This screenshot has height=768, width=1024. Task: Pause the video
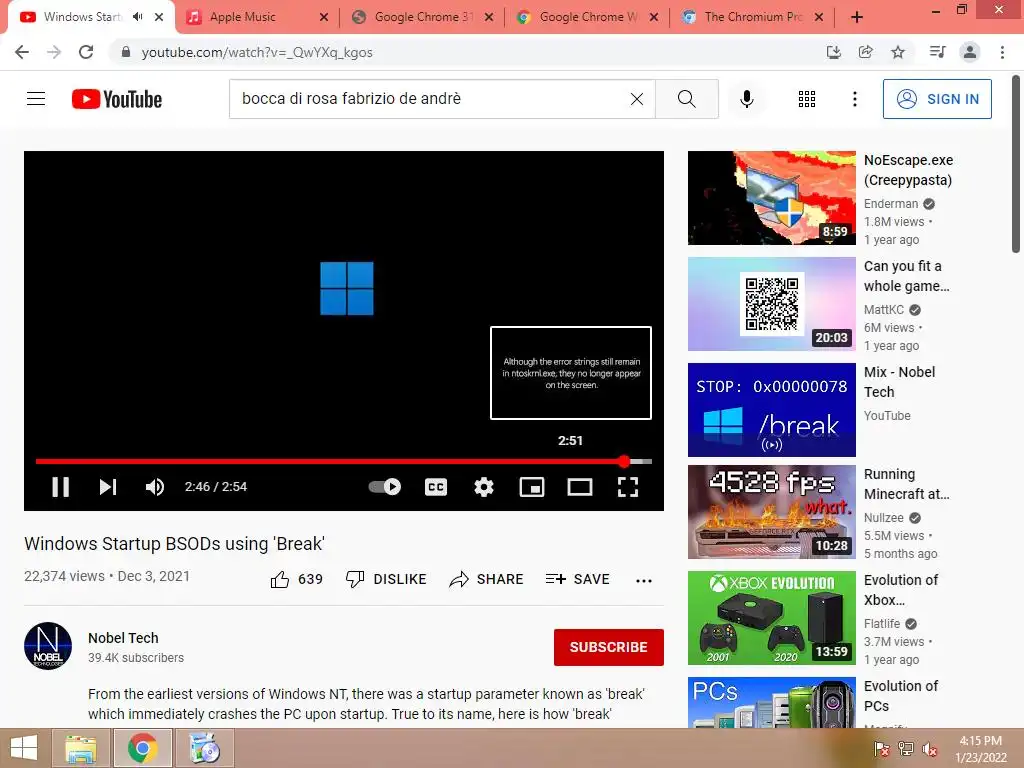click(61, 487)
